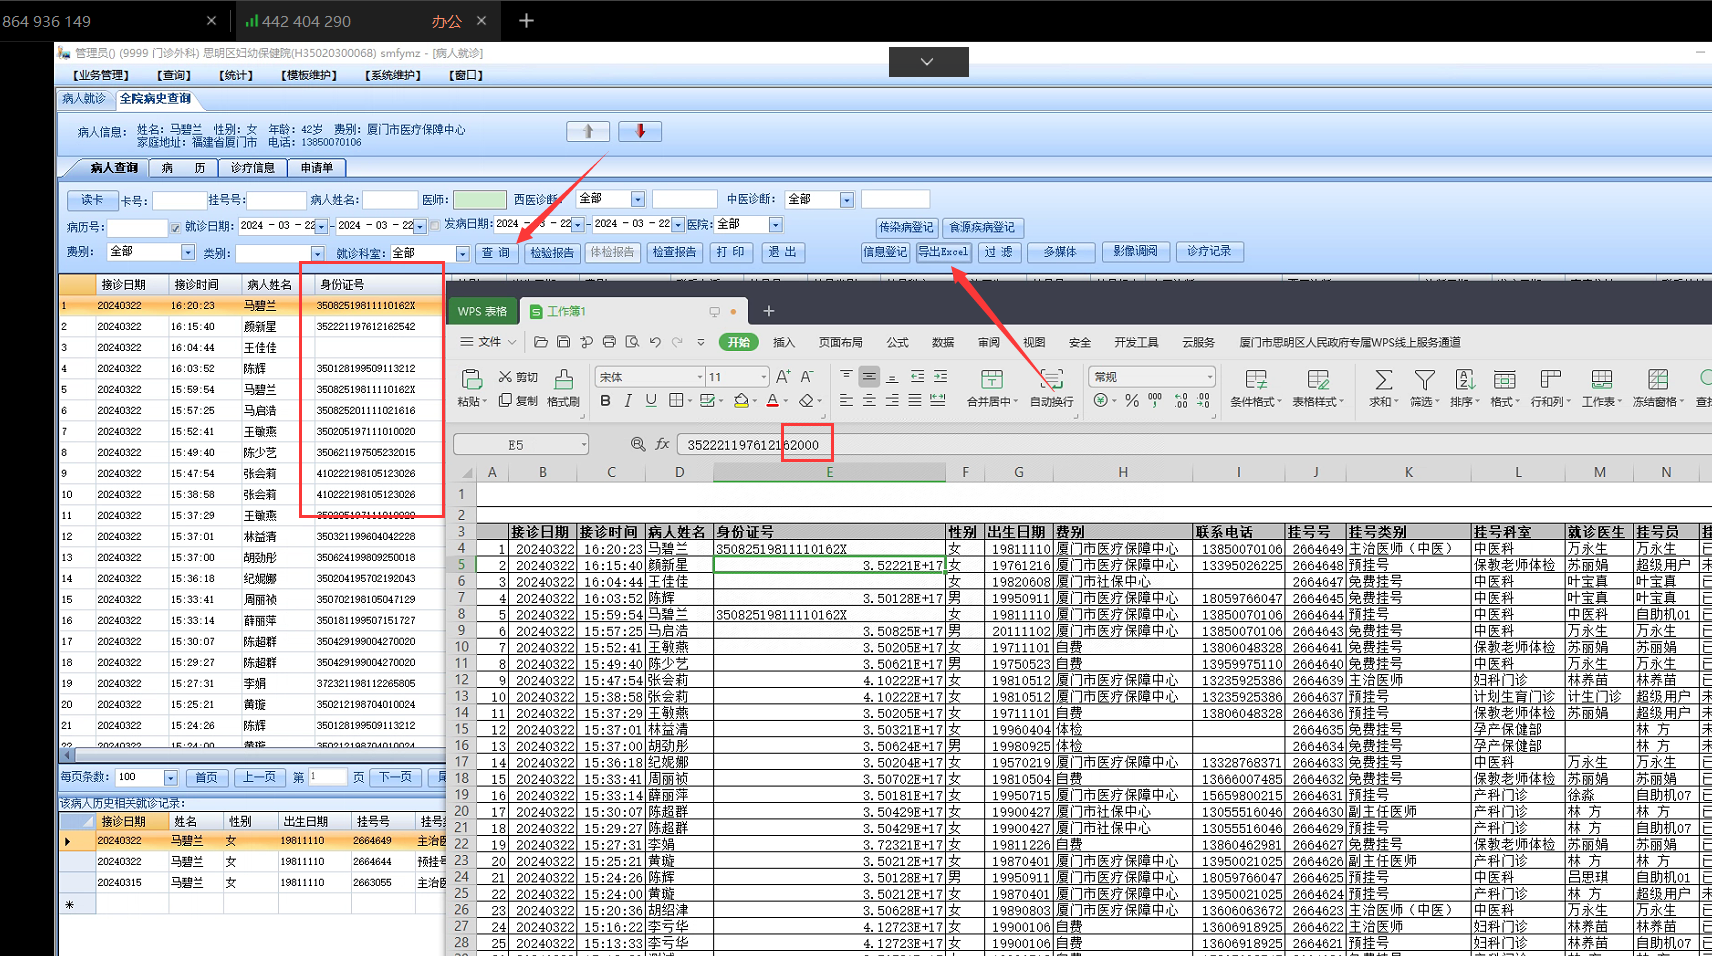Enable the 发病日期 checkbox
This screenshot has width=1712, height=956.
tap(435, 226)
